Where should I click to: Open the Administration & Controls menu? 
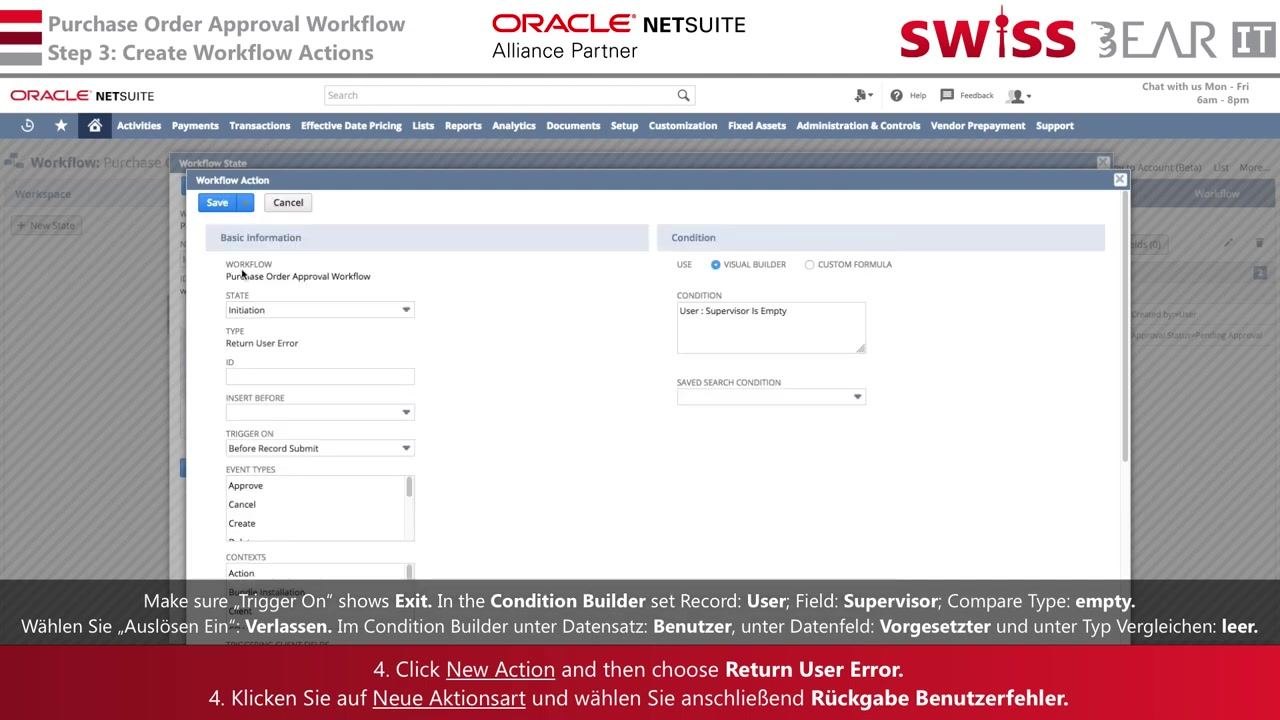tap(858, 126)
